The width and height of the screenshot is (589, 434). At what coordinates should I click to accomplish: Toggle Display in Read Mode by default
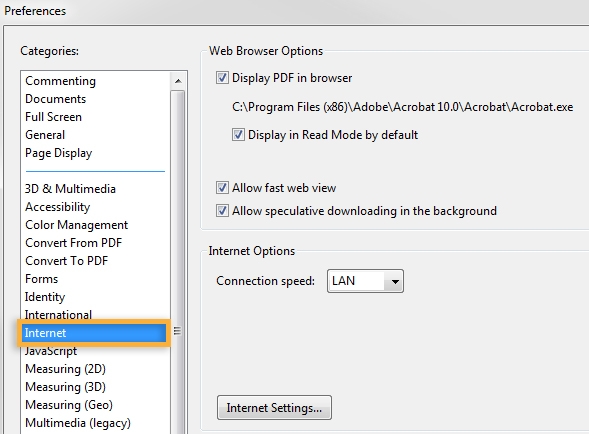[x=238, y=135]
